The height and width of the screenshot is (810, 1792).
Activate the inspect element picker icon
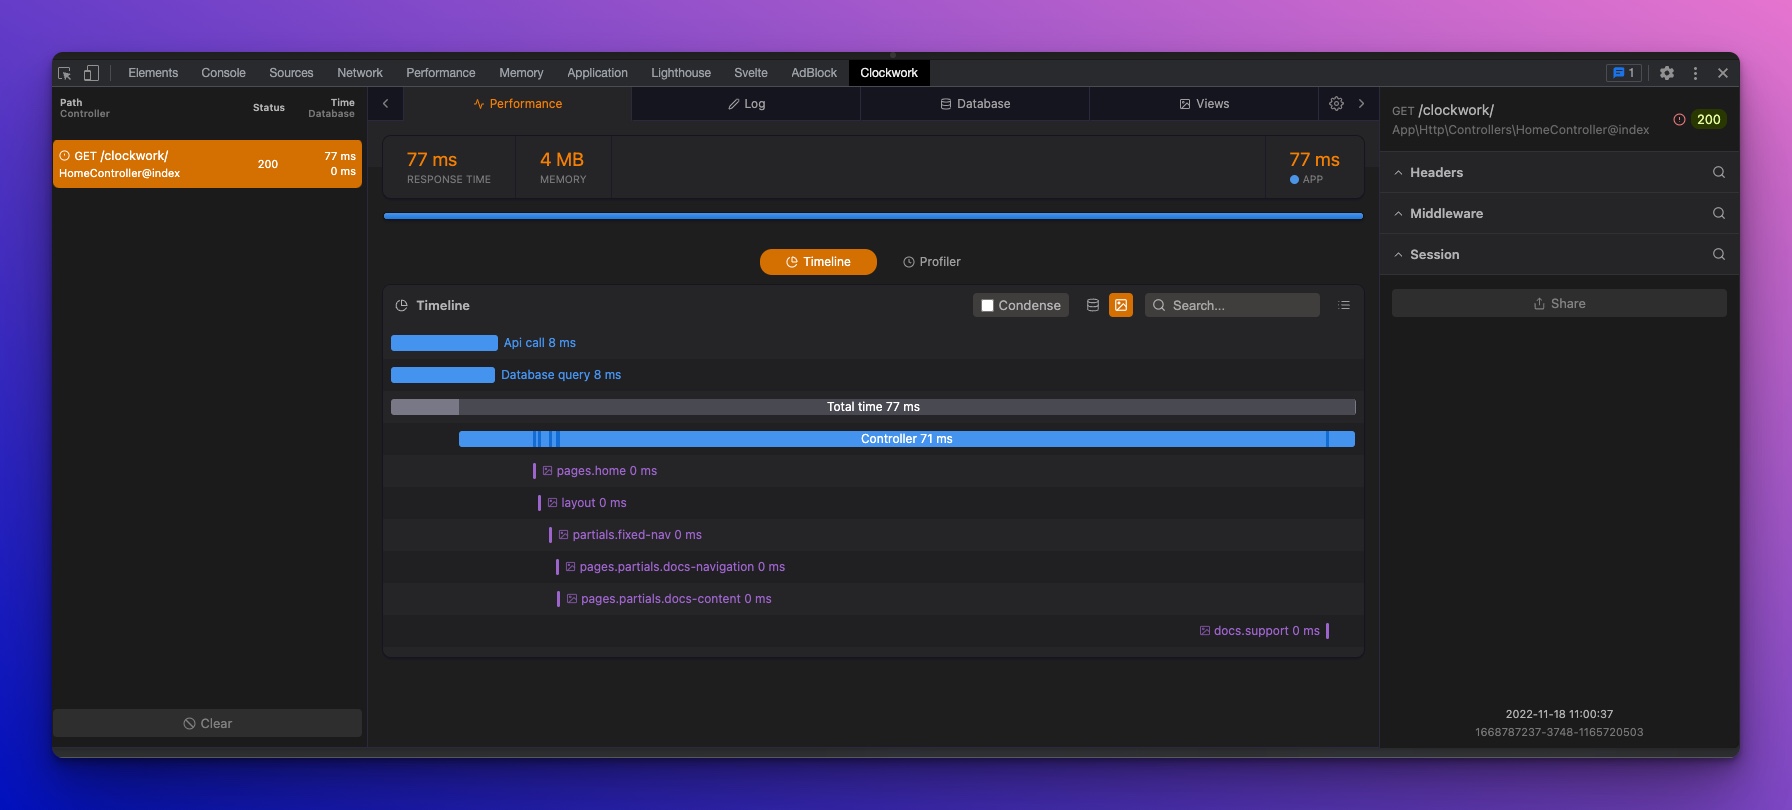point(65,73)
